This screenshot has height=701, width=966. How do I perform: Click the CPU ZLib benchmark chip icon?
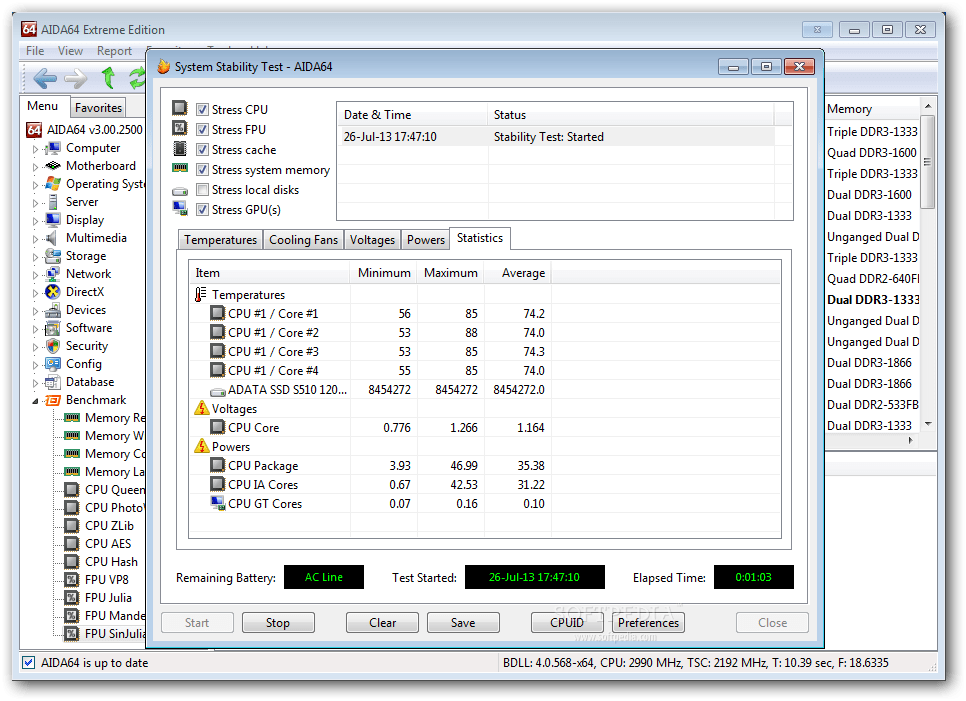(72, 525)
